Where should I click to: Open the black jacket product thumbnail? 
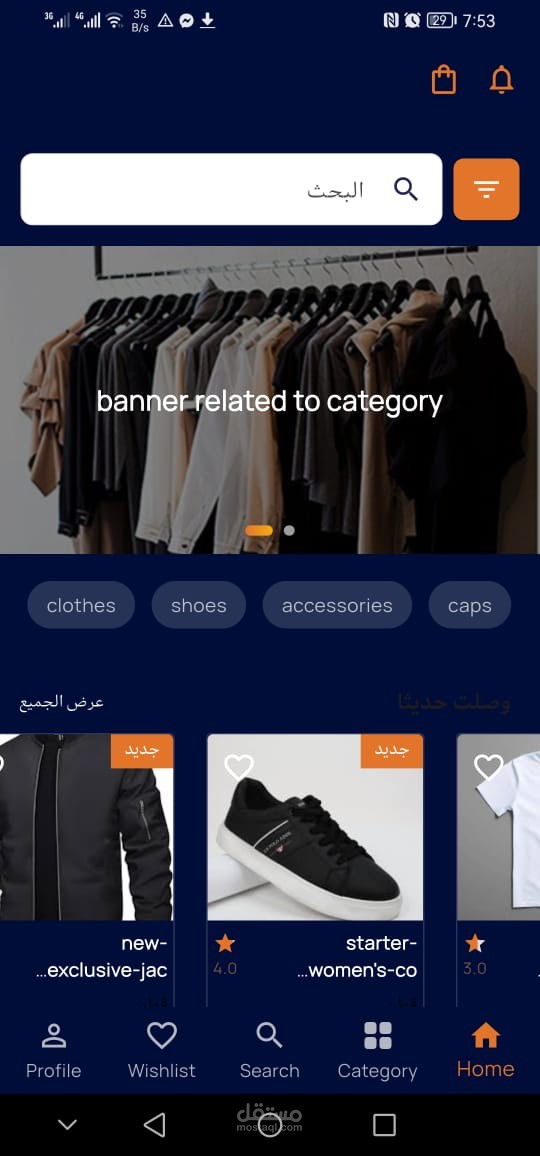86,827
